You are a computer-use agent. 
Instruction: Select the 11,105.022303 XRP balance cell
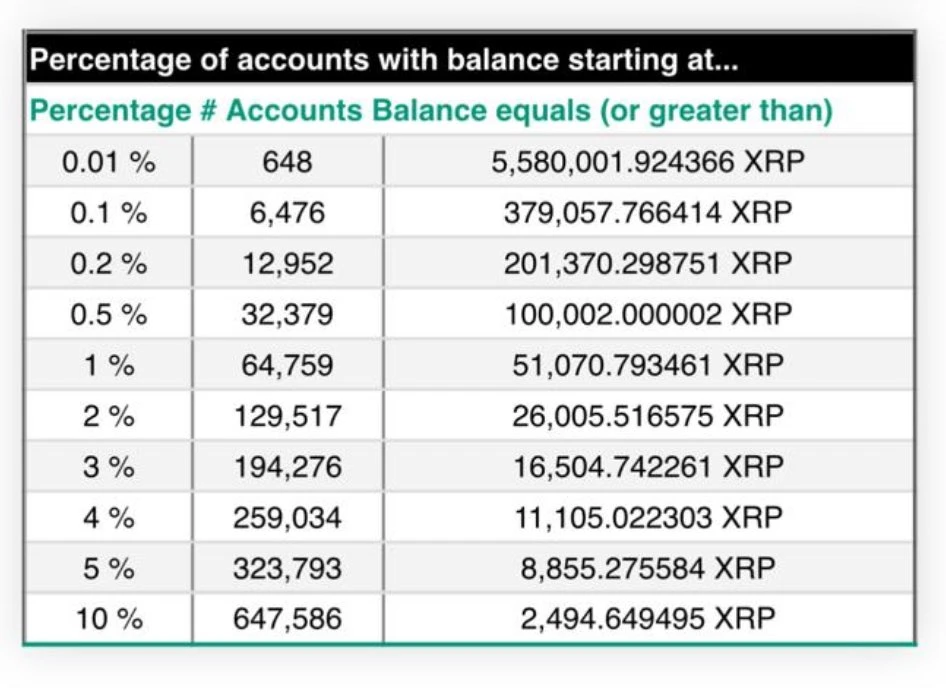point(648,518)
